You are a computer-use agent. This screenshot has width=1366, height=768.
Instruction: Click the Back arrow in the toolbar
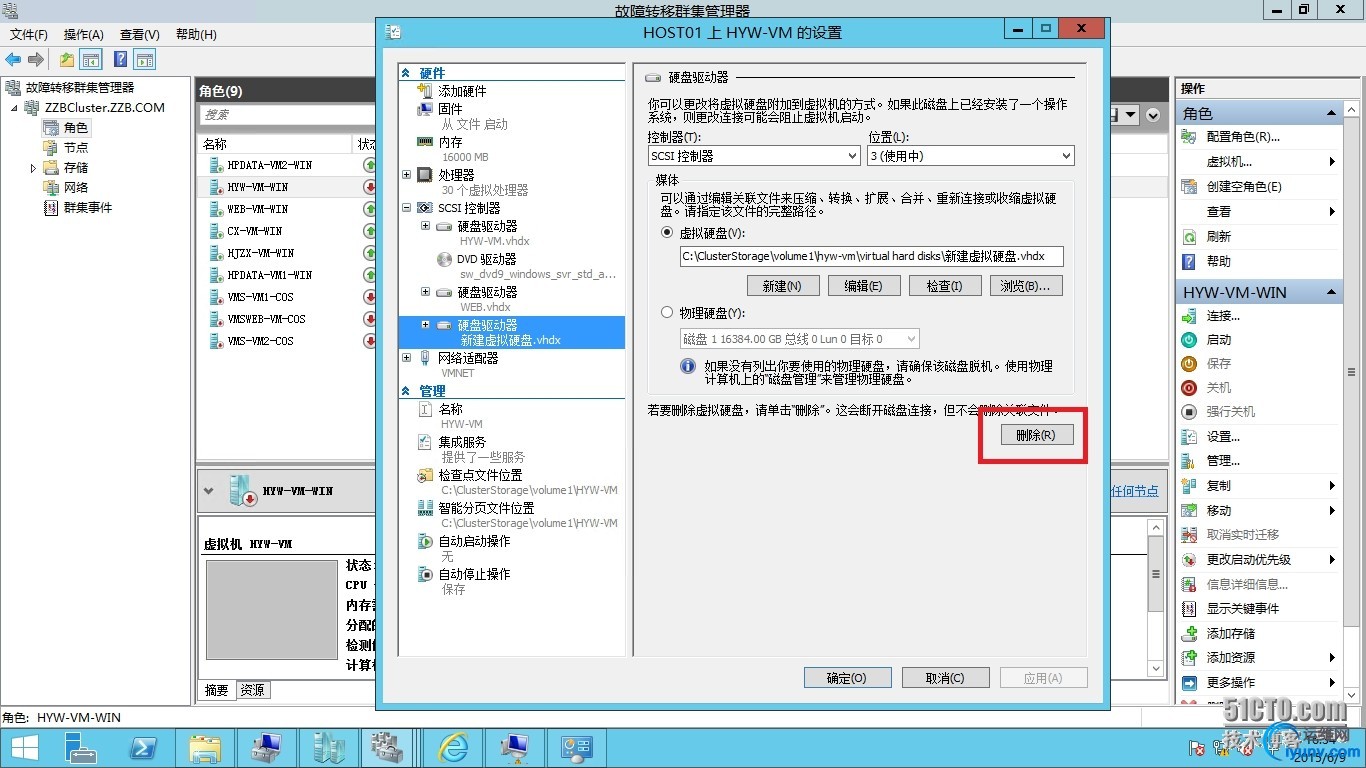tap(14, 60)
